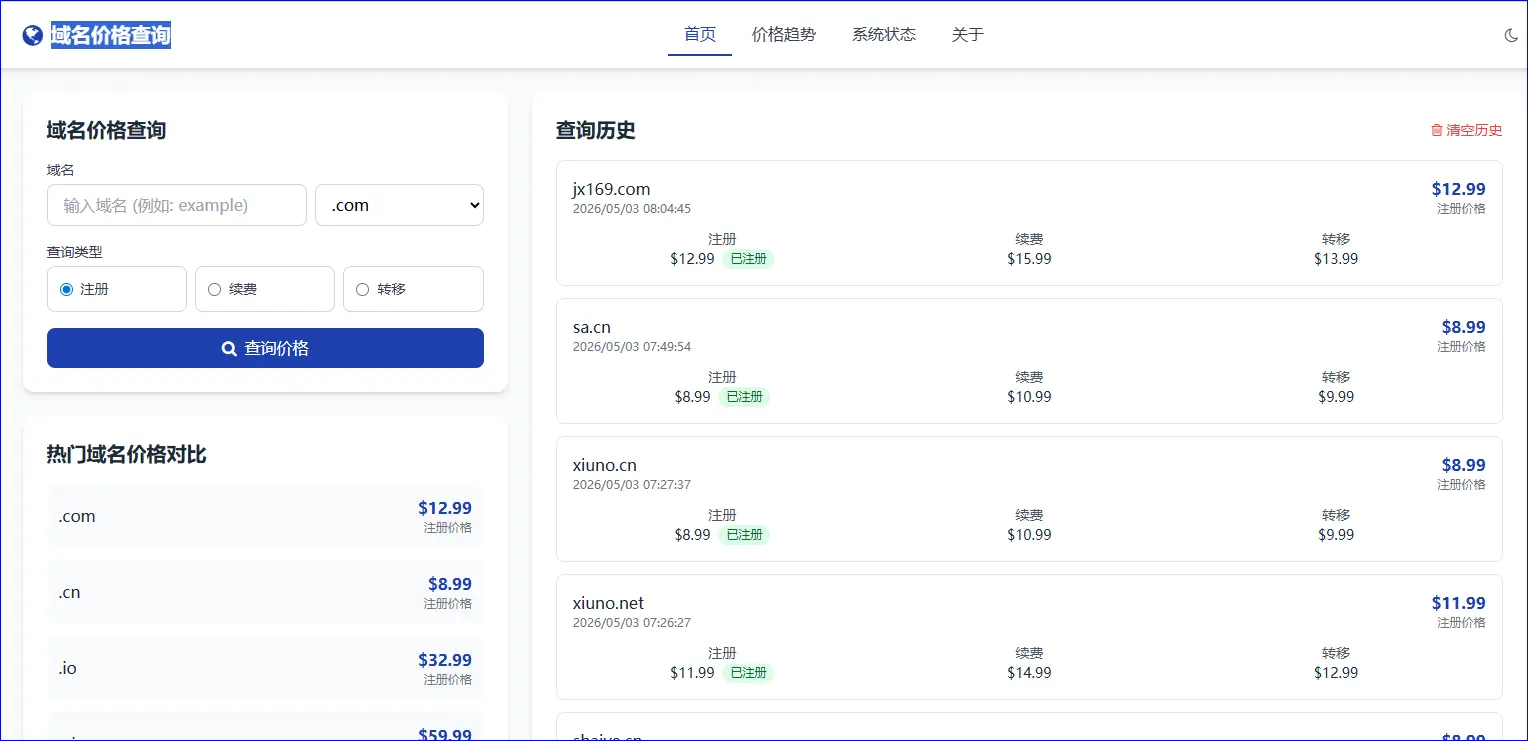
Task: Open jx169.com history entry
Action: point(1029,223)
